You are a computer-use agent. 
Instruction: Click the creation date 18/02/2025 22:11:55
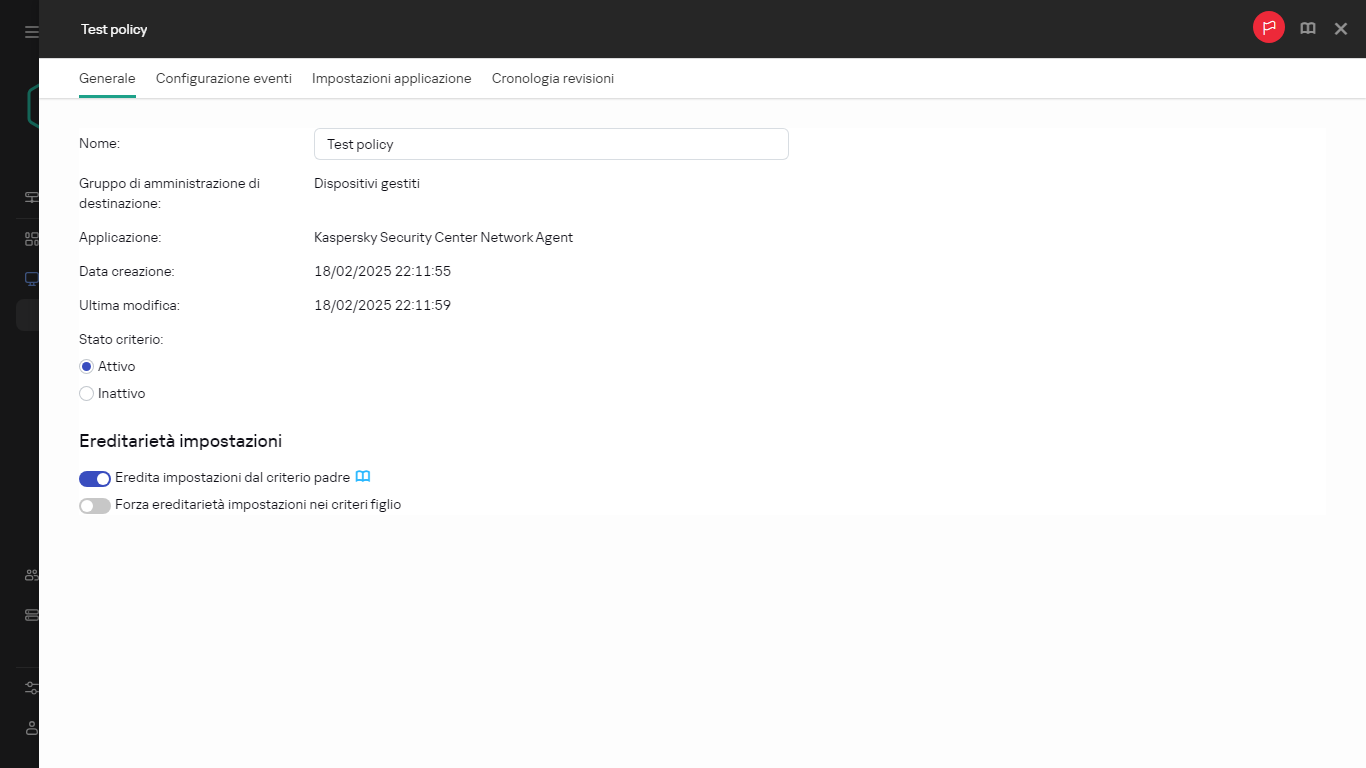click(x=382, y=272)
